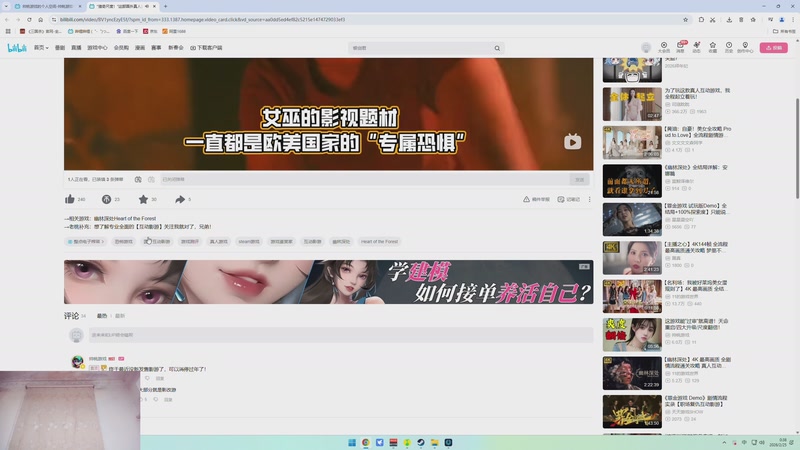Image resolution: width=800 pixels, height=450 pixels.
Task: Open Chrome from the taskbar
Action: (x=366, y=442)
